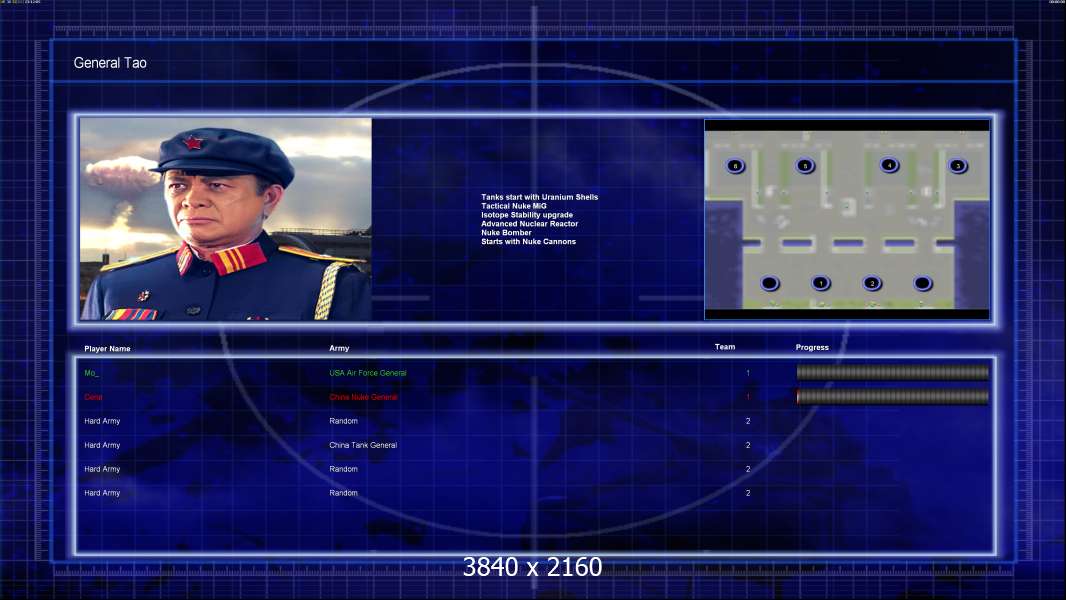The height and width of the screenshot is (600, 1066).
Task: Click team number in China Nuke General row
Action: (x=748, y=397)
